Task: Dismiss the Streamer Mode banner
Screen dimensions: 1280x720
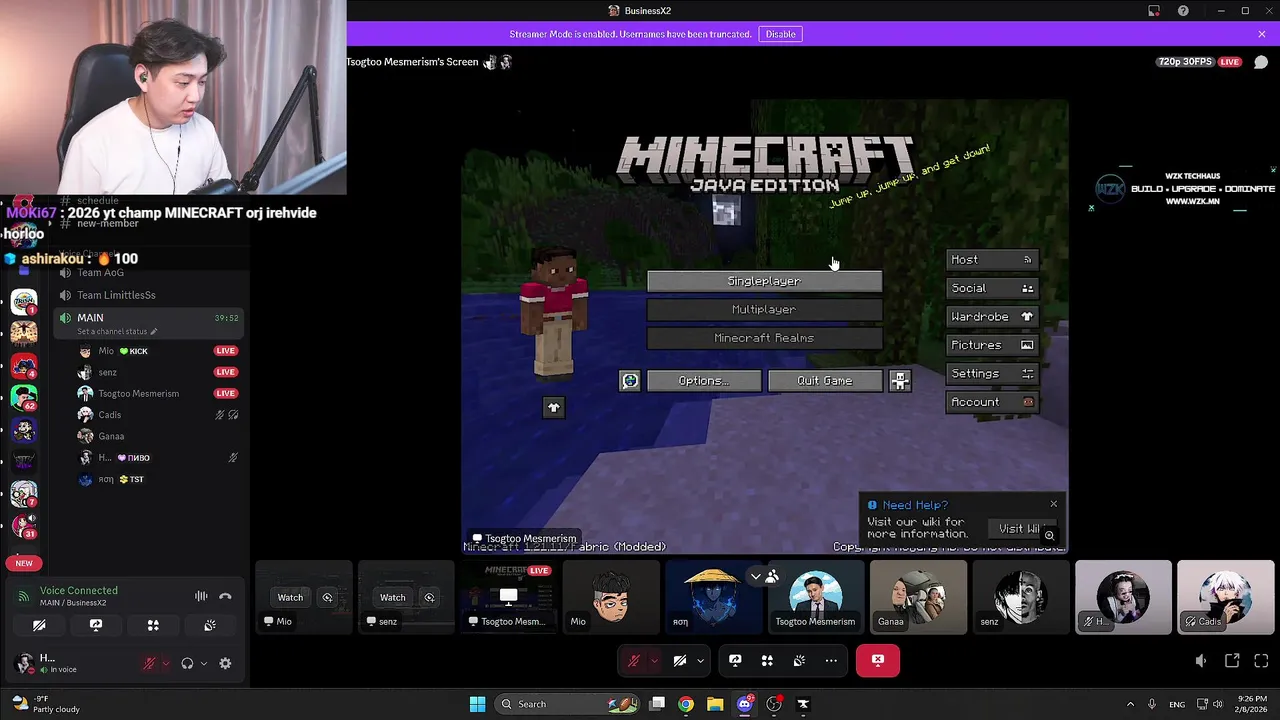Action: (1262, 34)
